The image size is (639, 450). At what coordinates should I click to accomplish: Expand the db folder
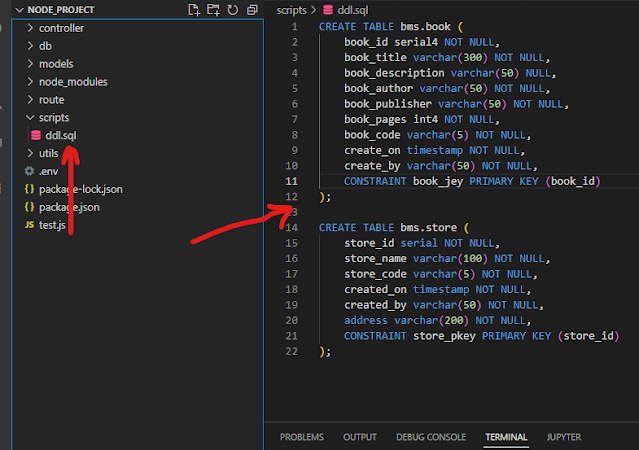tap(30, 46)
